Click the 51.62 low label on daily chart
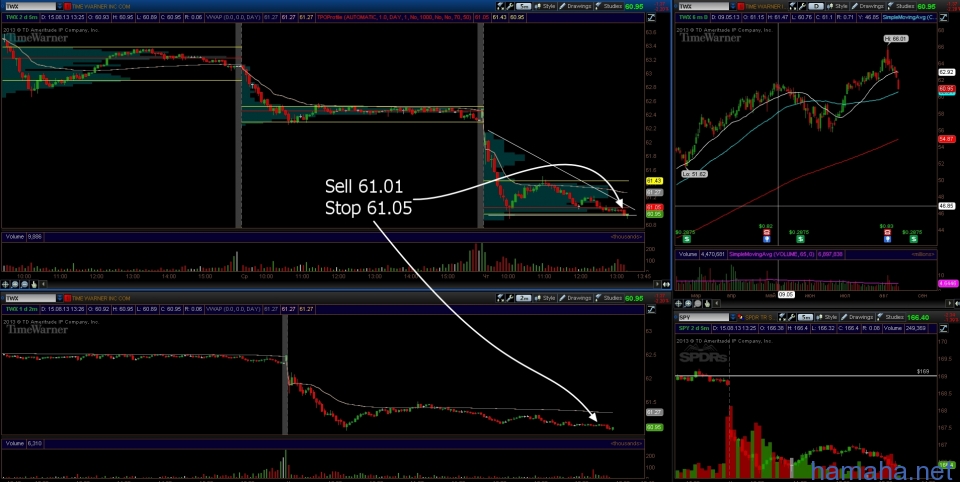The width and height of the screenshot is (960, 482). click(694, 174)
